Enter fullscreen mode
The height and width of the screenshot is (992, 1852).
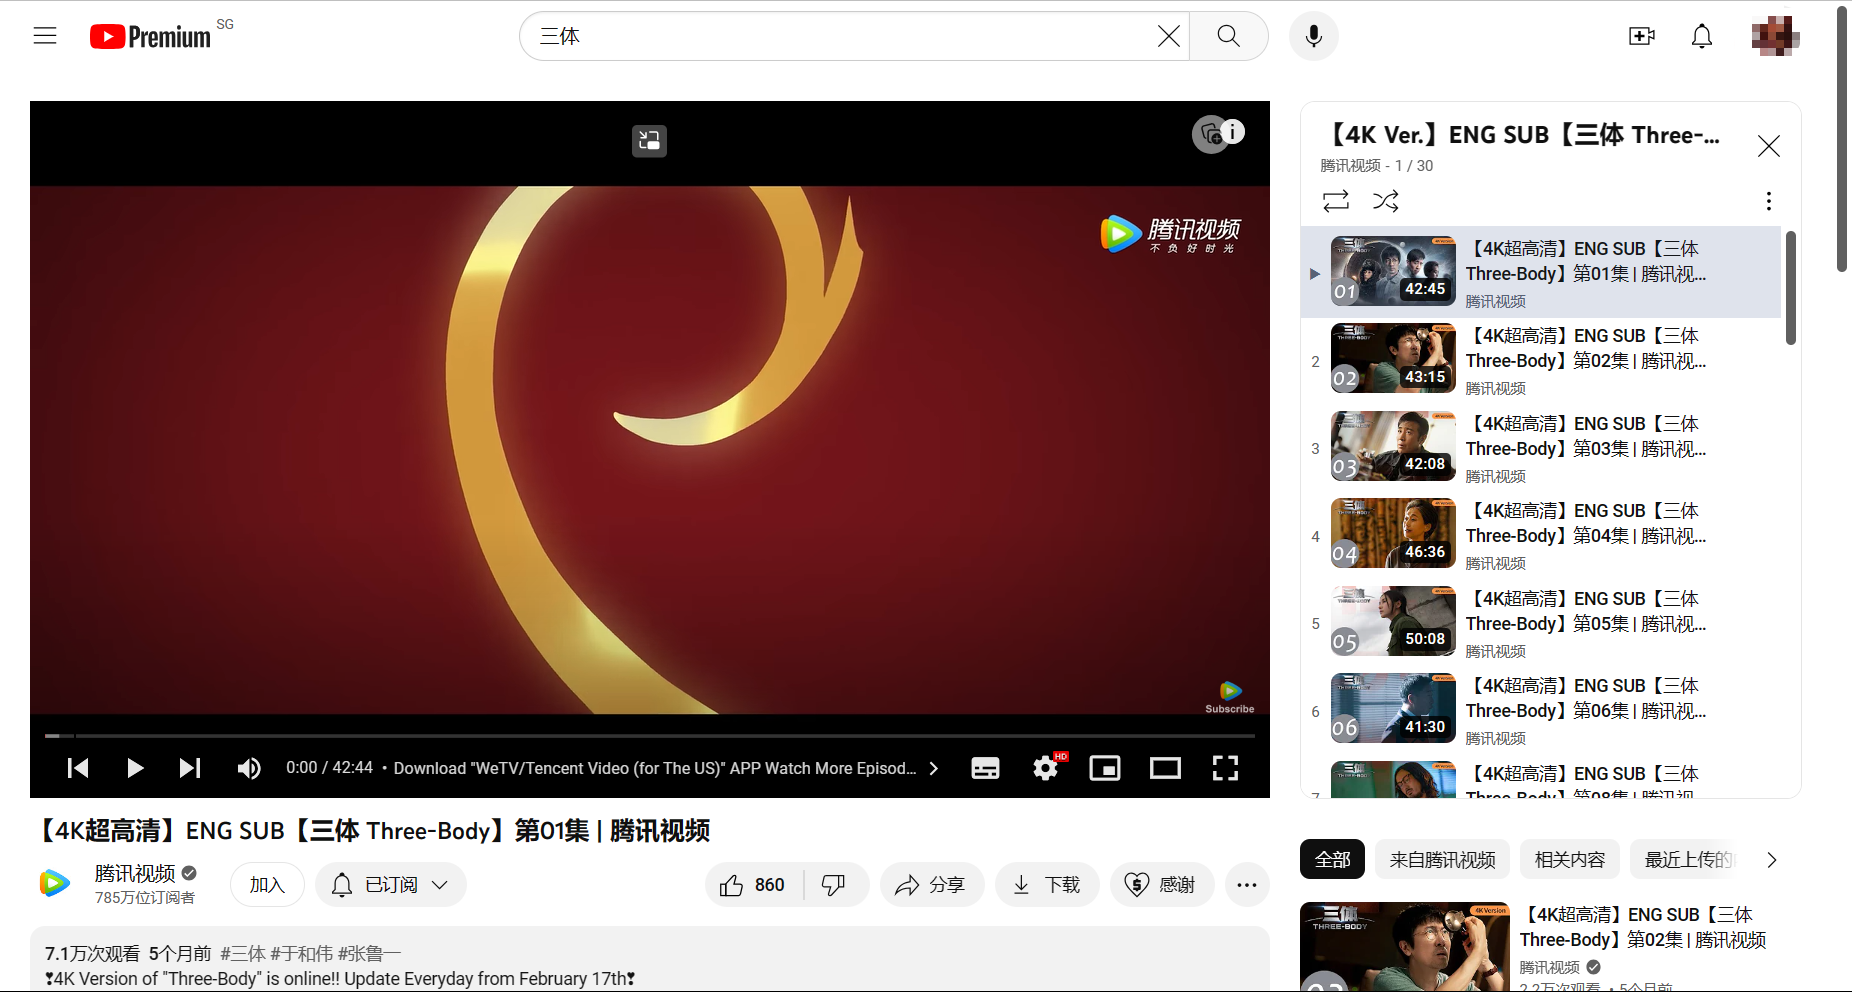[1225, 768]
